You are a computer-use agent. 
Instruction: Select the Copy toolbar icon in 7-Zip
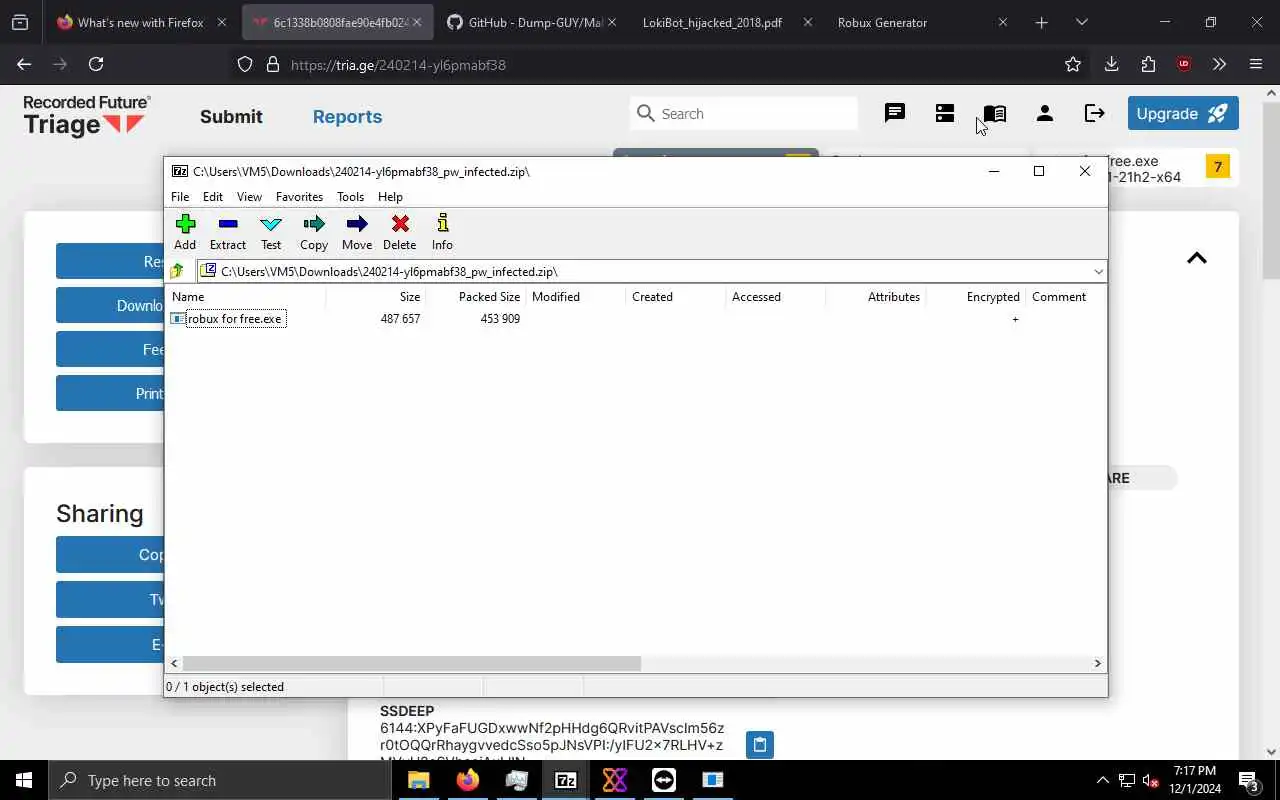click(314, 232)
